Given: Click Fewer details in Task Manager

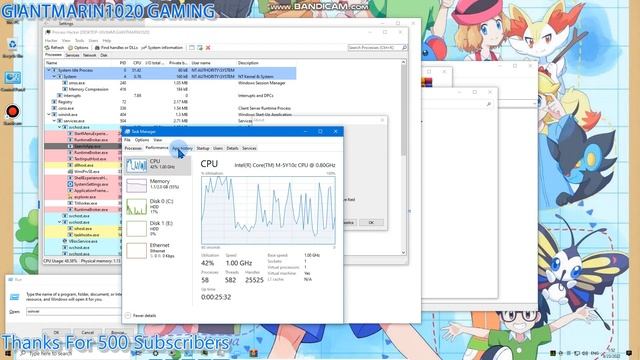Looking at the screenshot, I should pos(140,316).
